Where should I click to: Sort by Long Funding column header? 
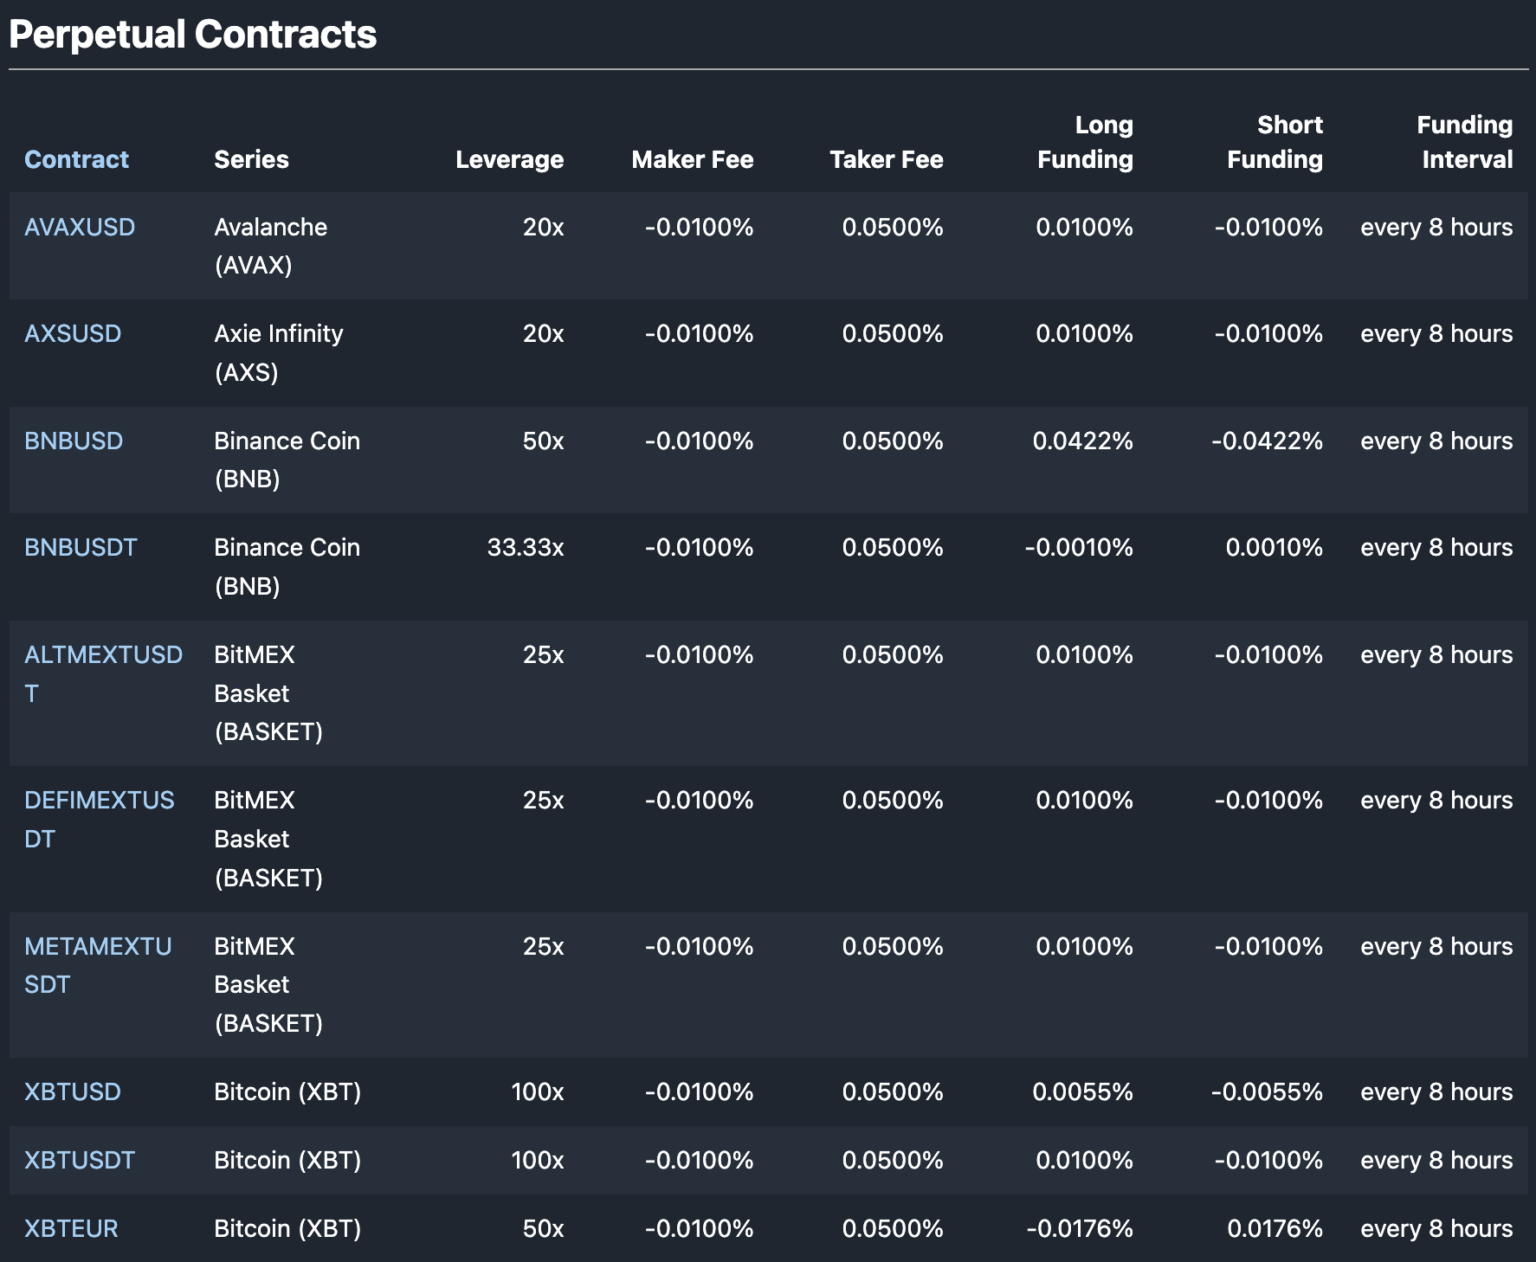click(1084, 142)
